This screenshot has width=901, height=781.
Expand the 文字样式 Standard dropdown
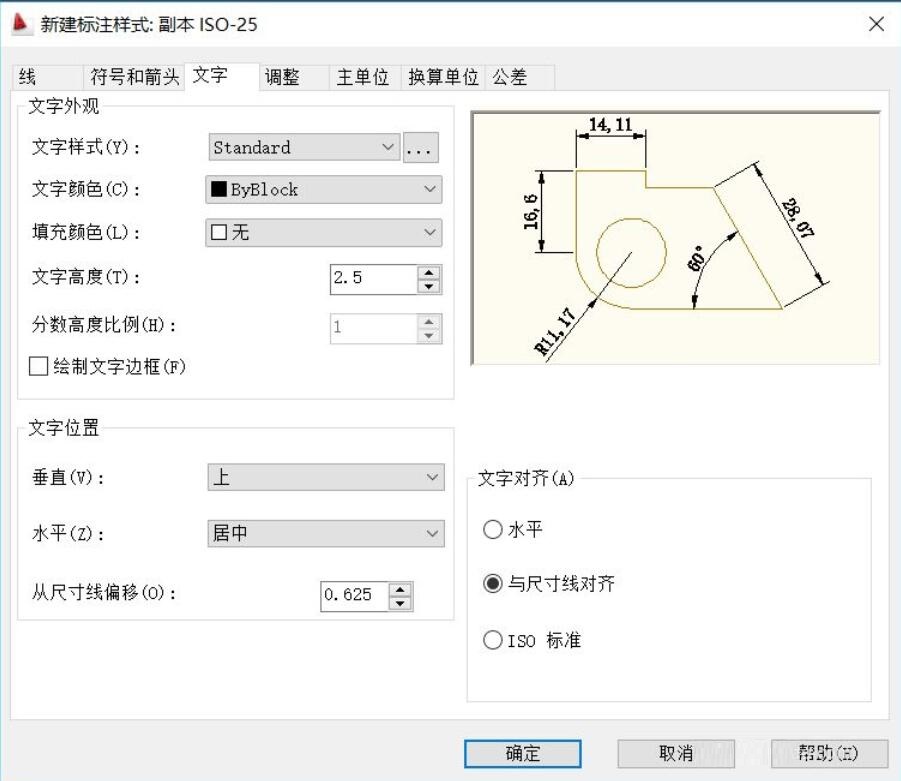click(x=305, y=147)
